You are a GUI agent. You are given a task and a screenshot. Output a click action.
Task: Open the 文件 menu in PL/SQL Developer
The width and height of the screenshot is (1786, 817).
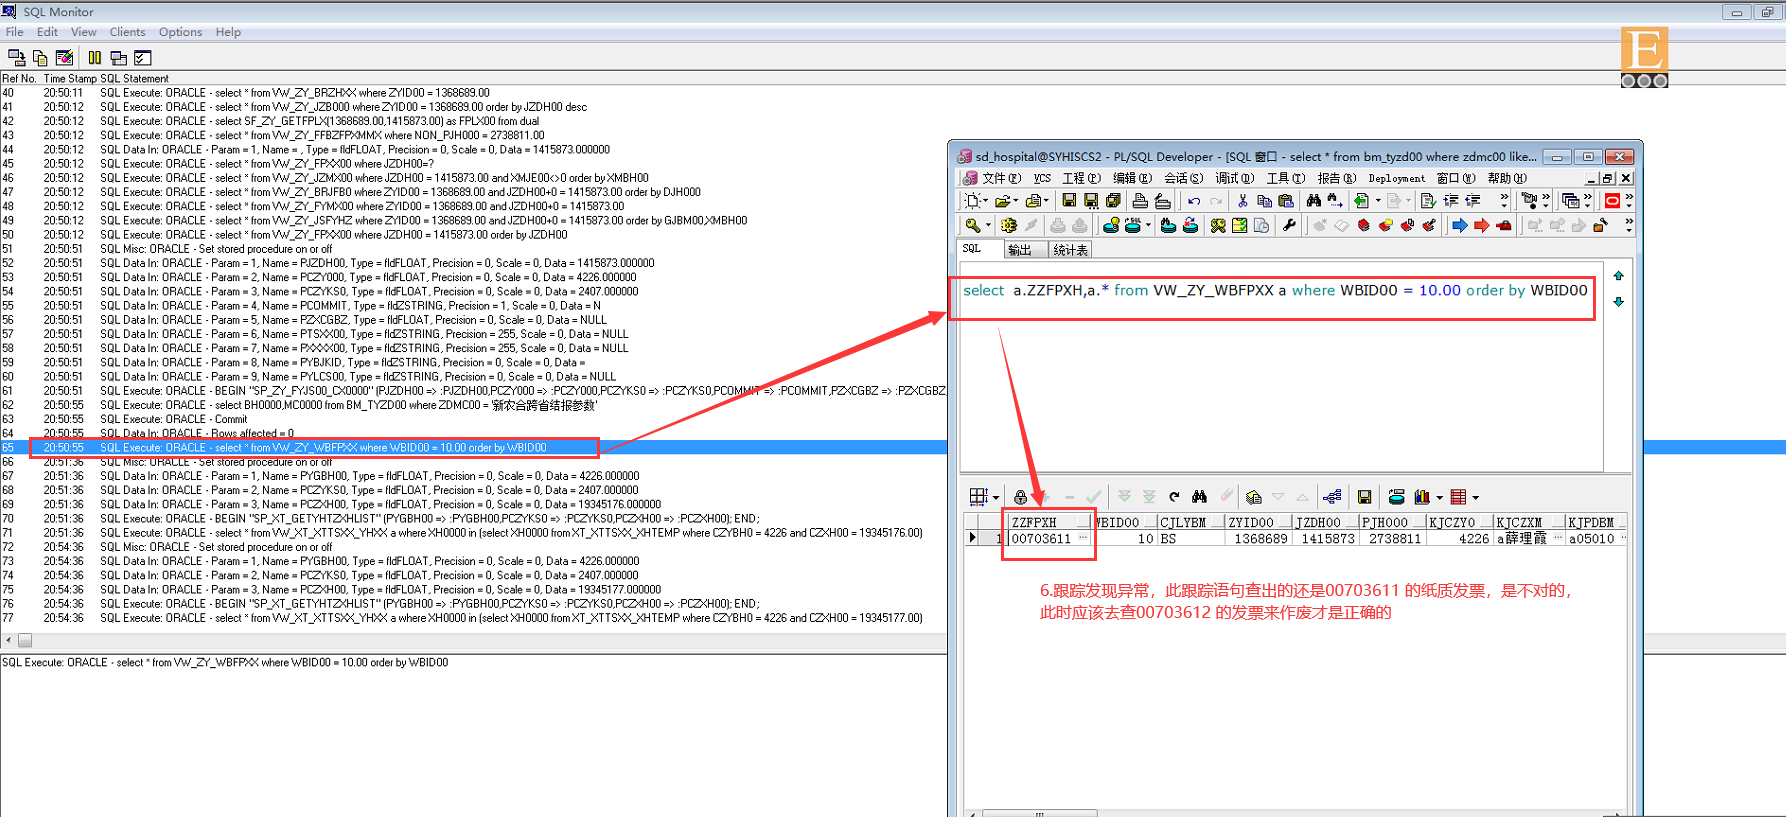pos(1001,178)
